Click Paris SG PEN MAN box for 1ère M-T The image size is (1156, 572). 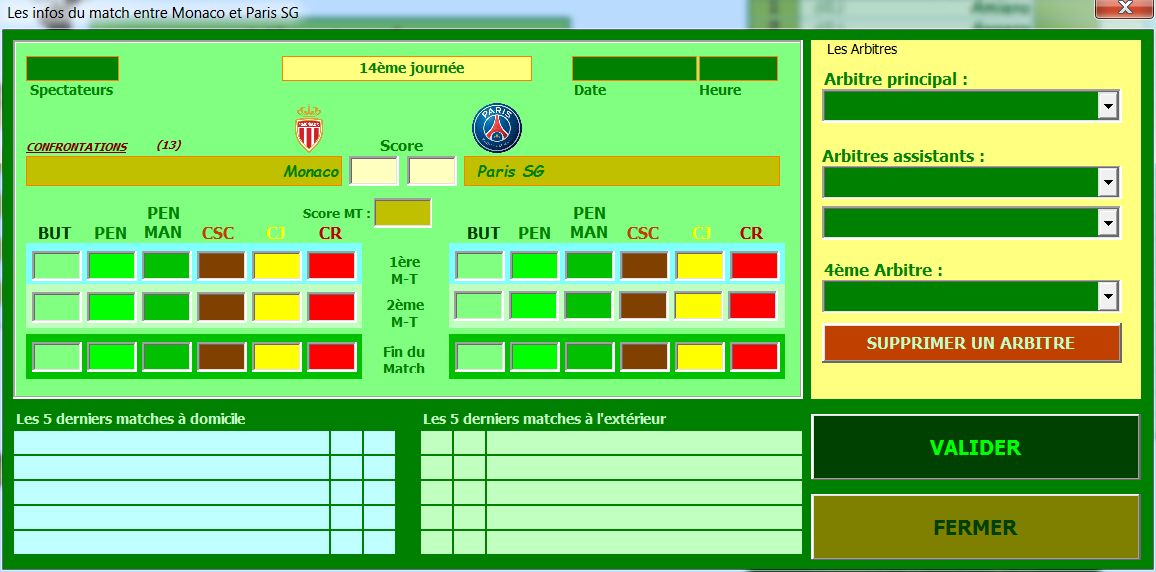click(589, 265)
